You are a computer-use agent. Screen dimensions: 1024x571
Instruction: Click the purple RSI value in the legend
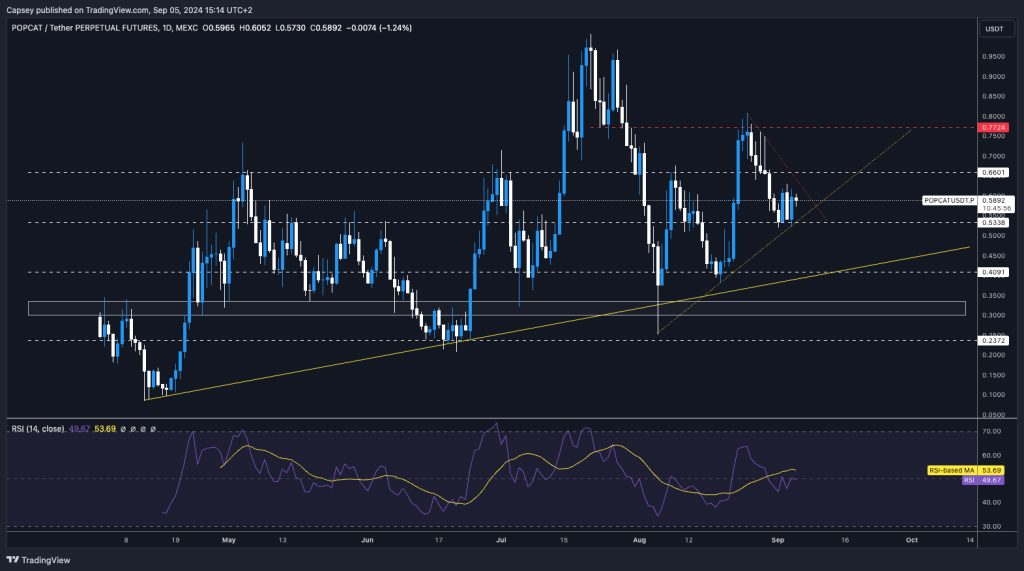79,428
